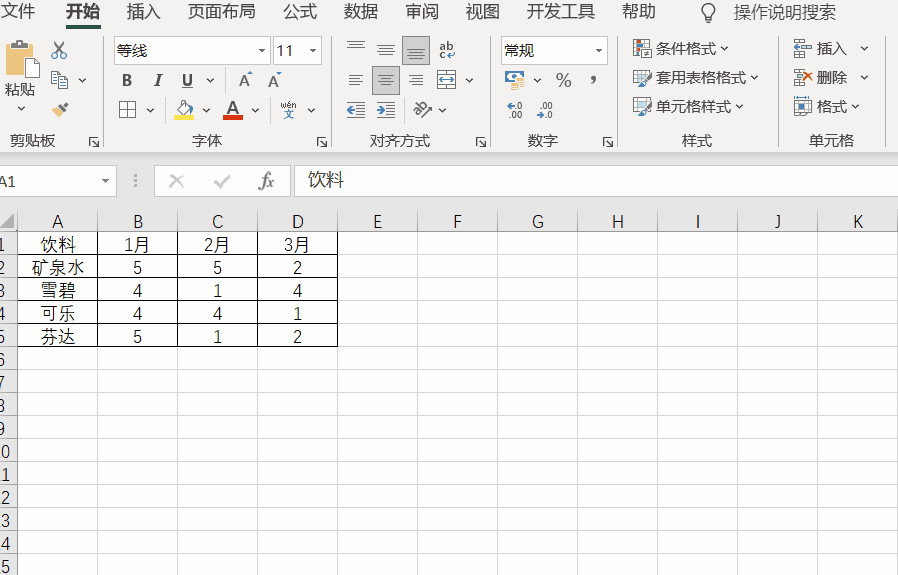This screenshot has height=575, width=898.
Task: Switch to 审阅 tab
Action: point(422,11)
